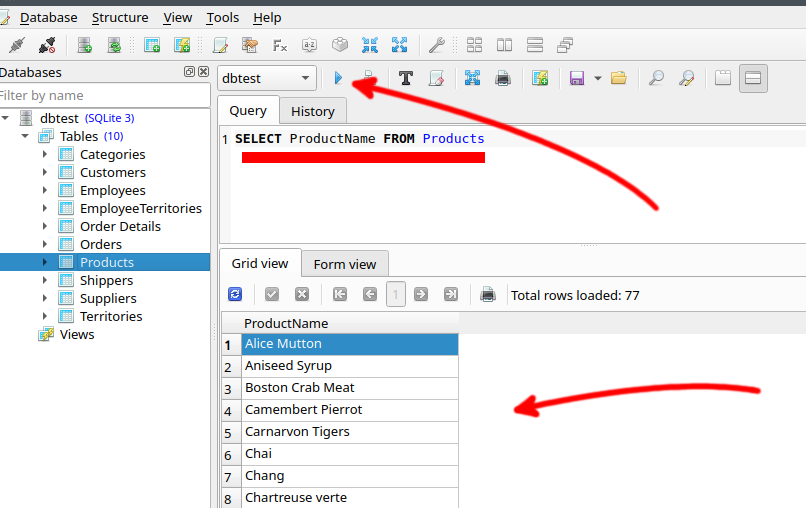The width and height of the screenshot is (806, 508).
Task: Click the Save SQL to file icon
Action: (576, 78)
